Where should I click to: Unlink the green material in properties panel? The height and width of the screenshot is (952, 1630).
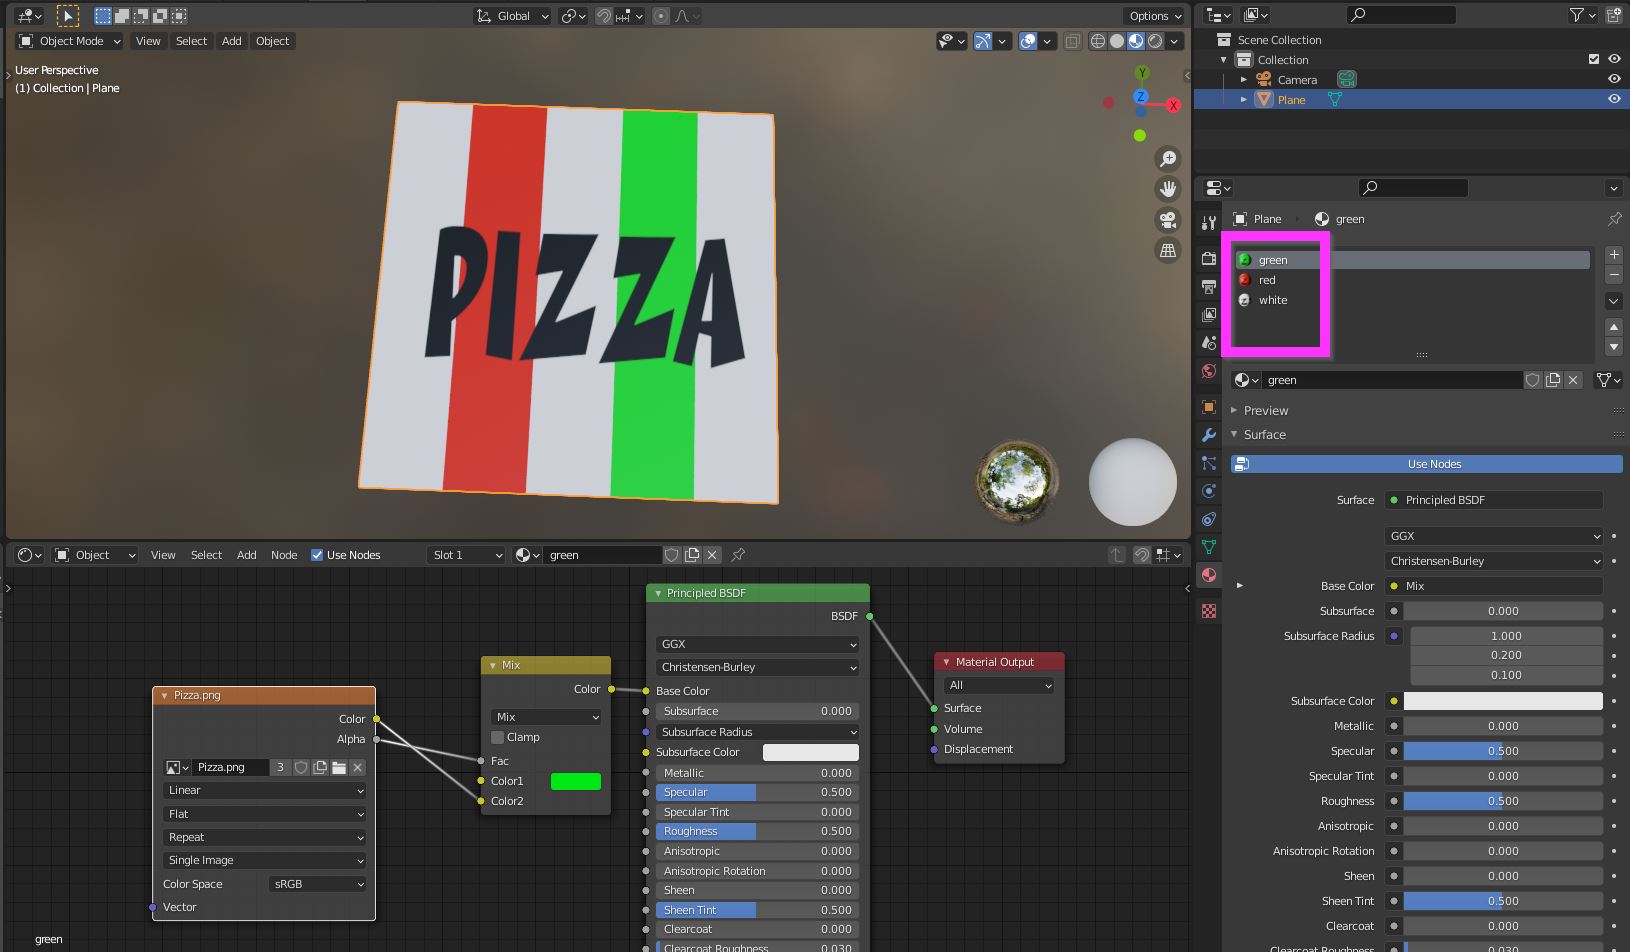[1573, 380]
